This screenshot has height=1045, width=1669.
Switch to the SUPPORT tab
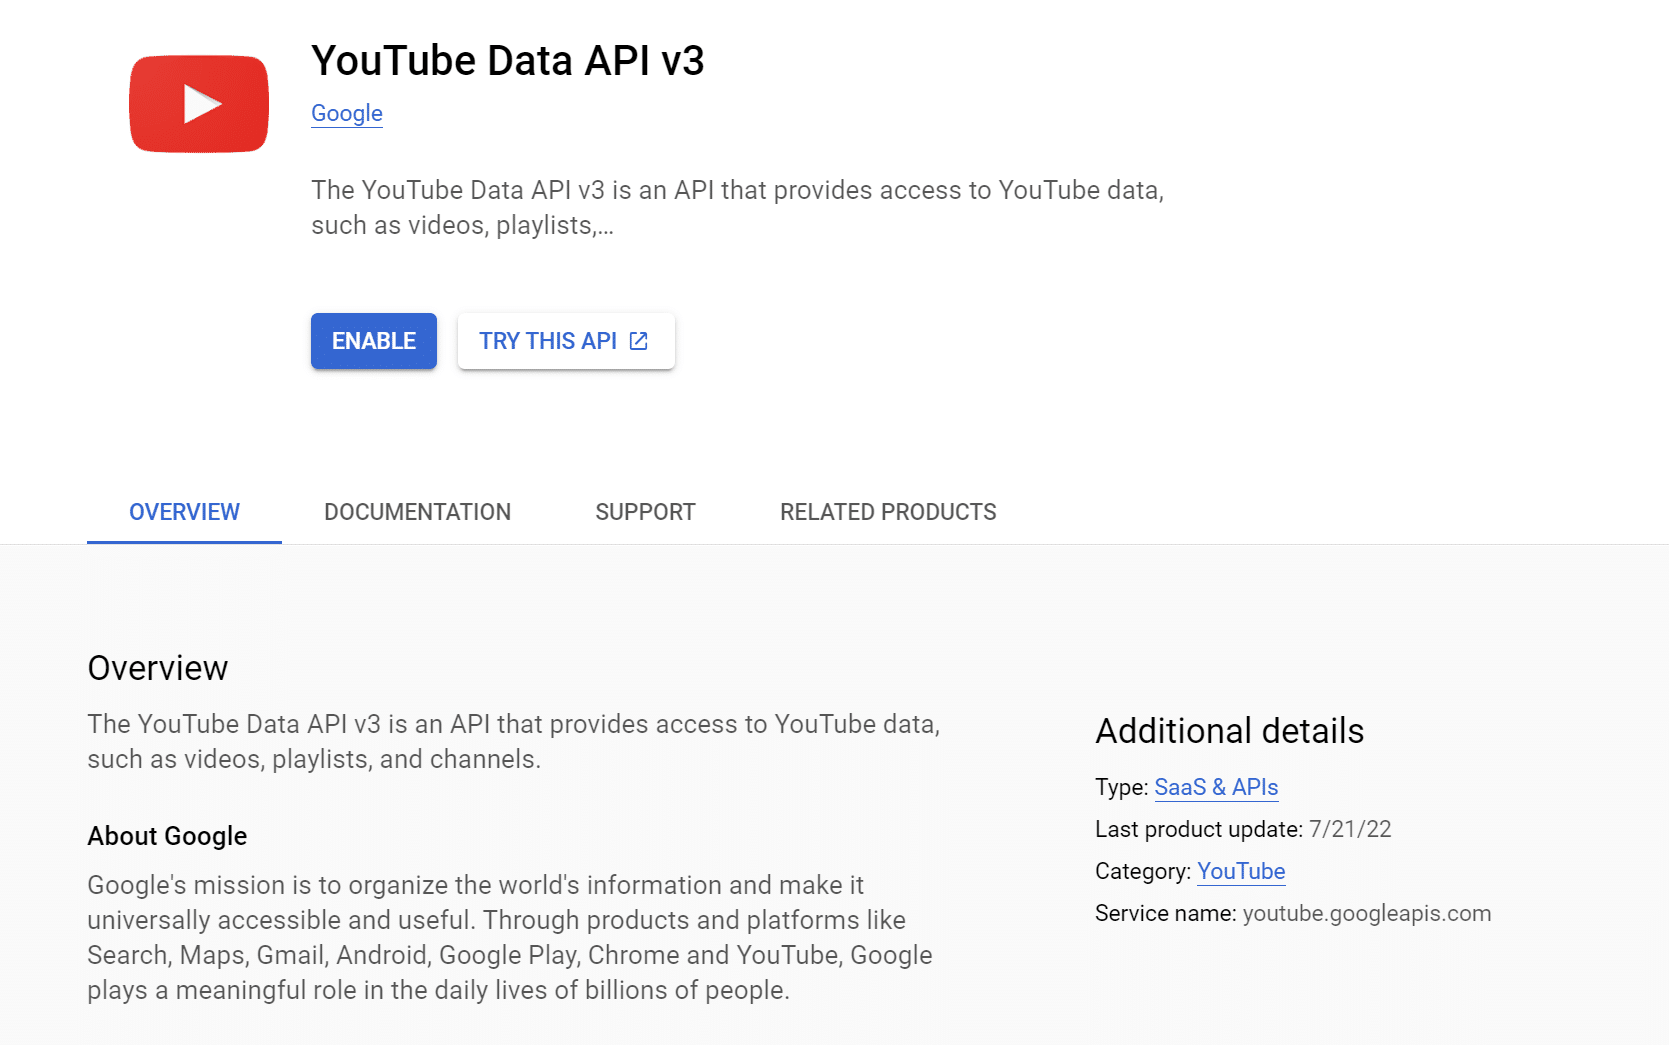pos(645,511)
